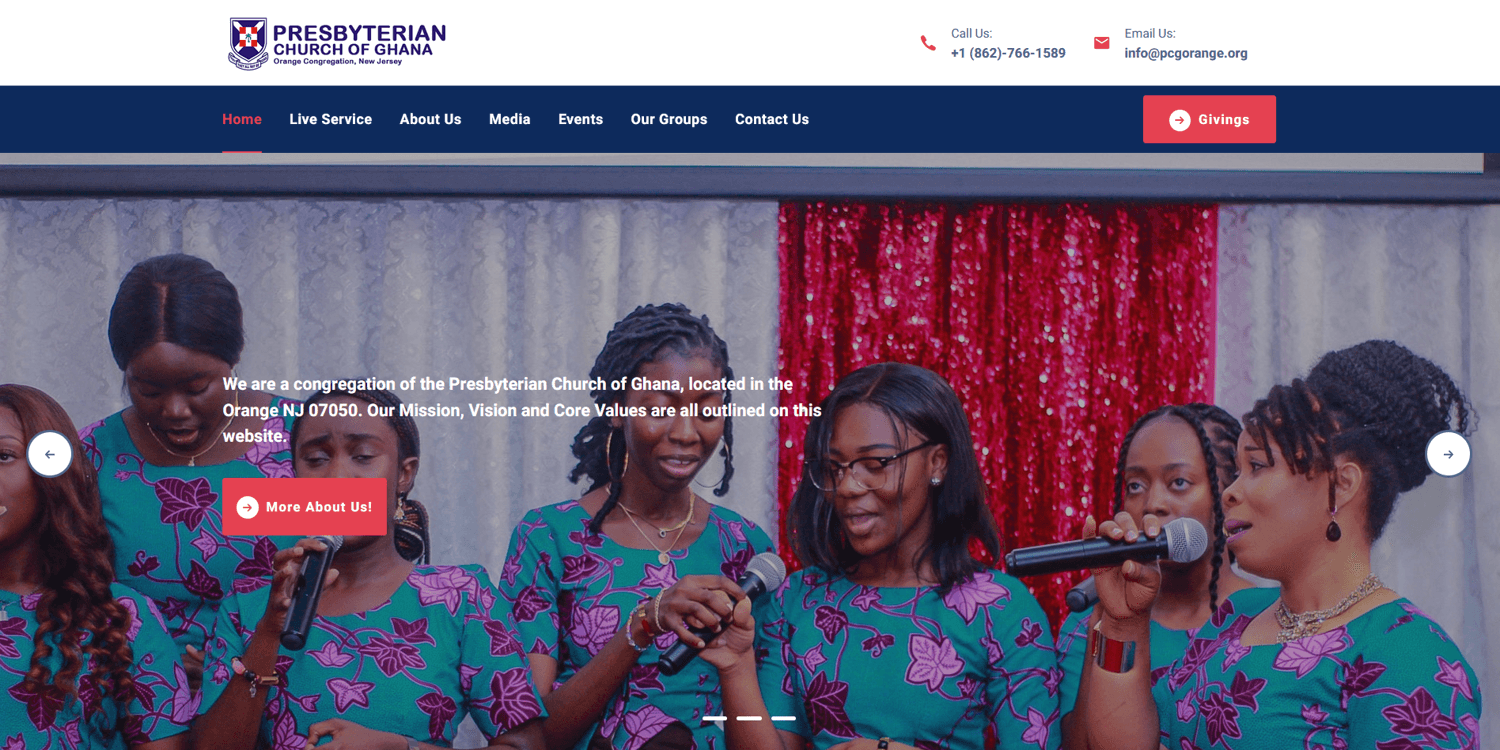Call the number +1 (862)-766-1589
The width and height of the screenshot is (1500, 750).
1008,53
